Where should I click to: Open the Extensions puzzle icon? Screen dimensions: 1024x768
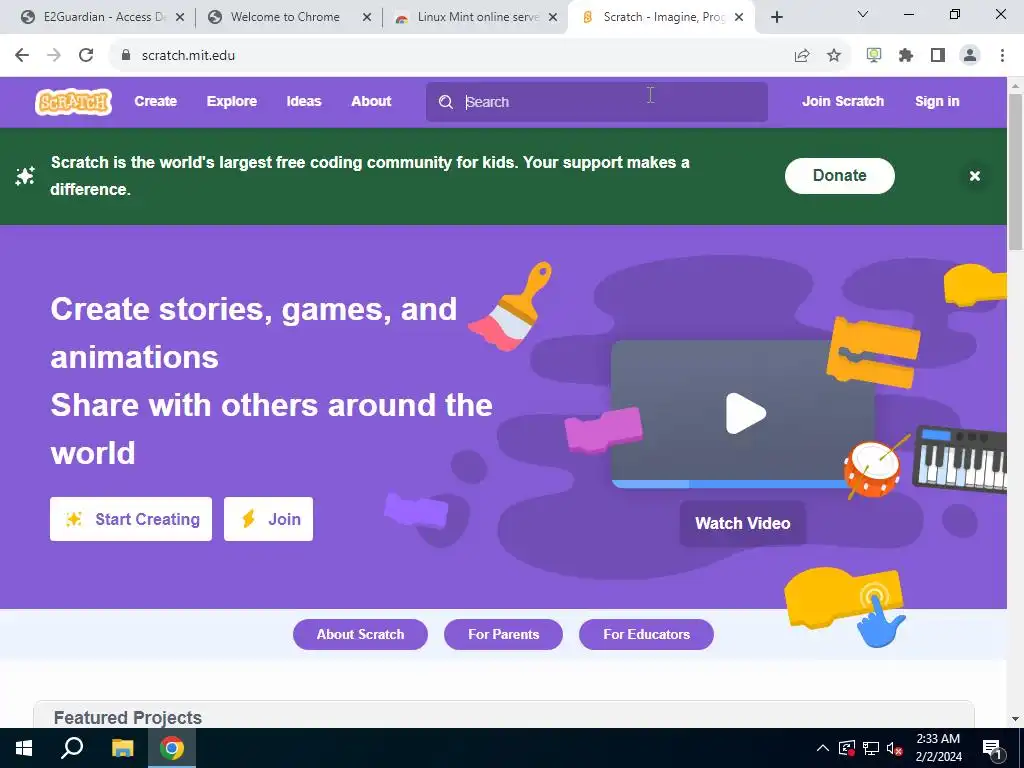click(x=906, y=56)
